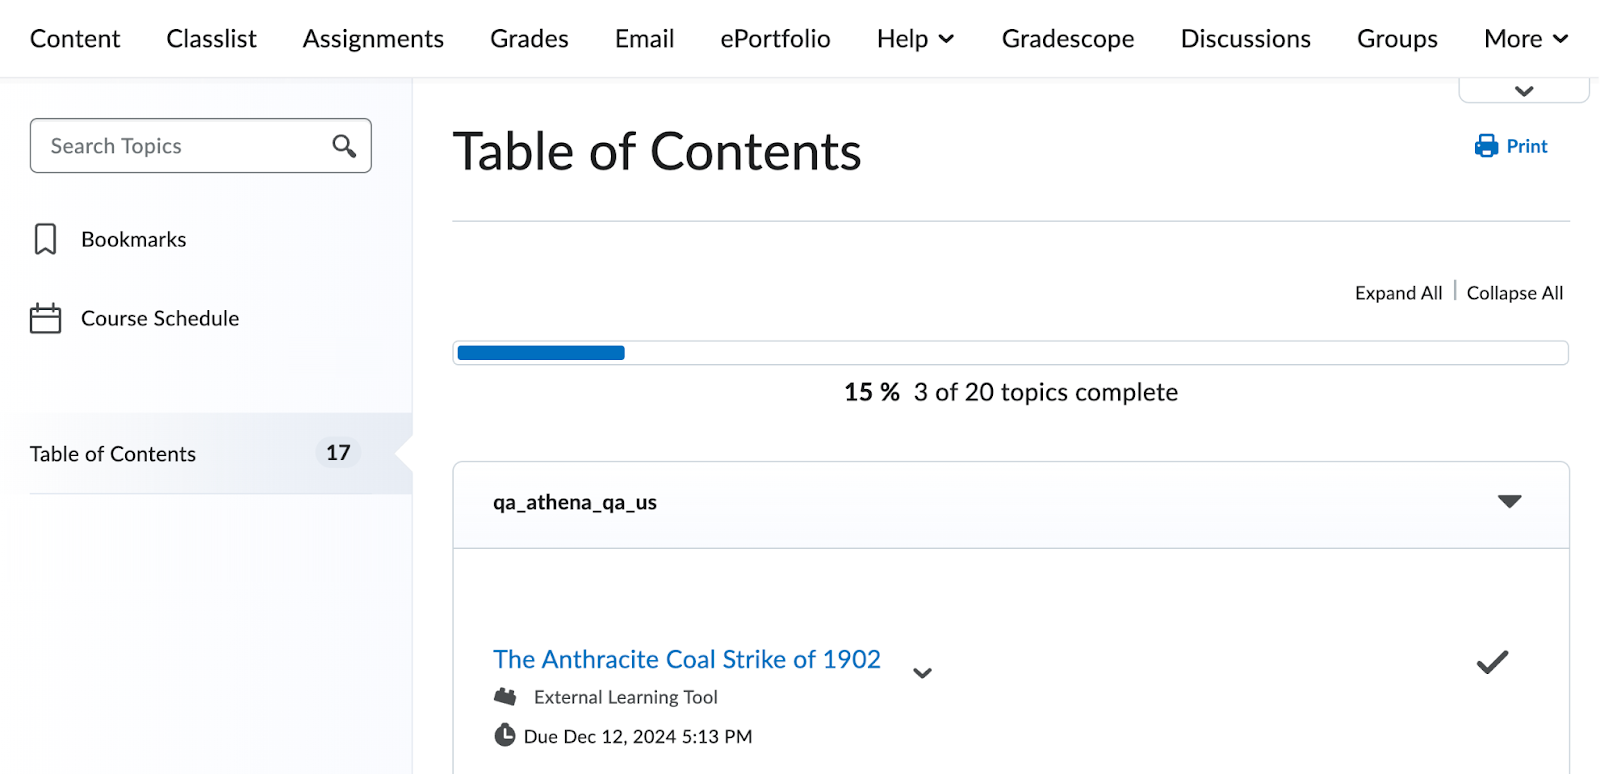Click the printer icon
Screen dimensions: 1600x774
(x=1486, y=146)
